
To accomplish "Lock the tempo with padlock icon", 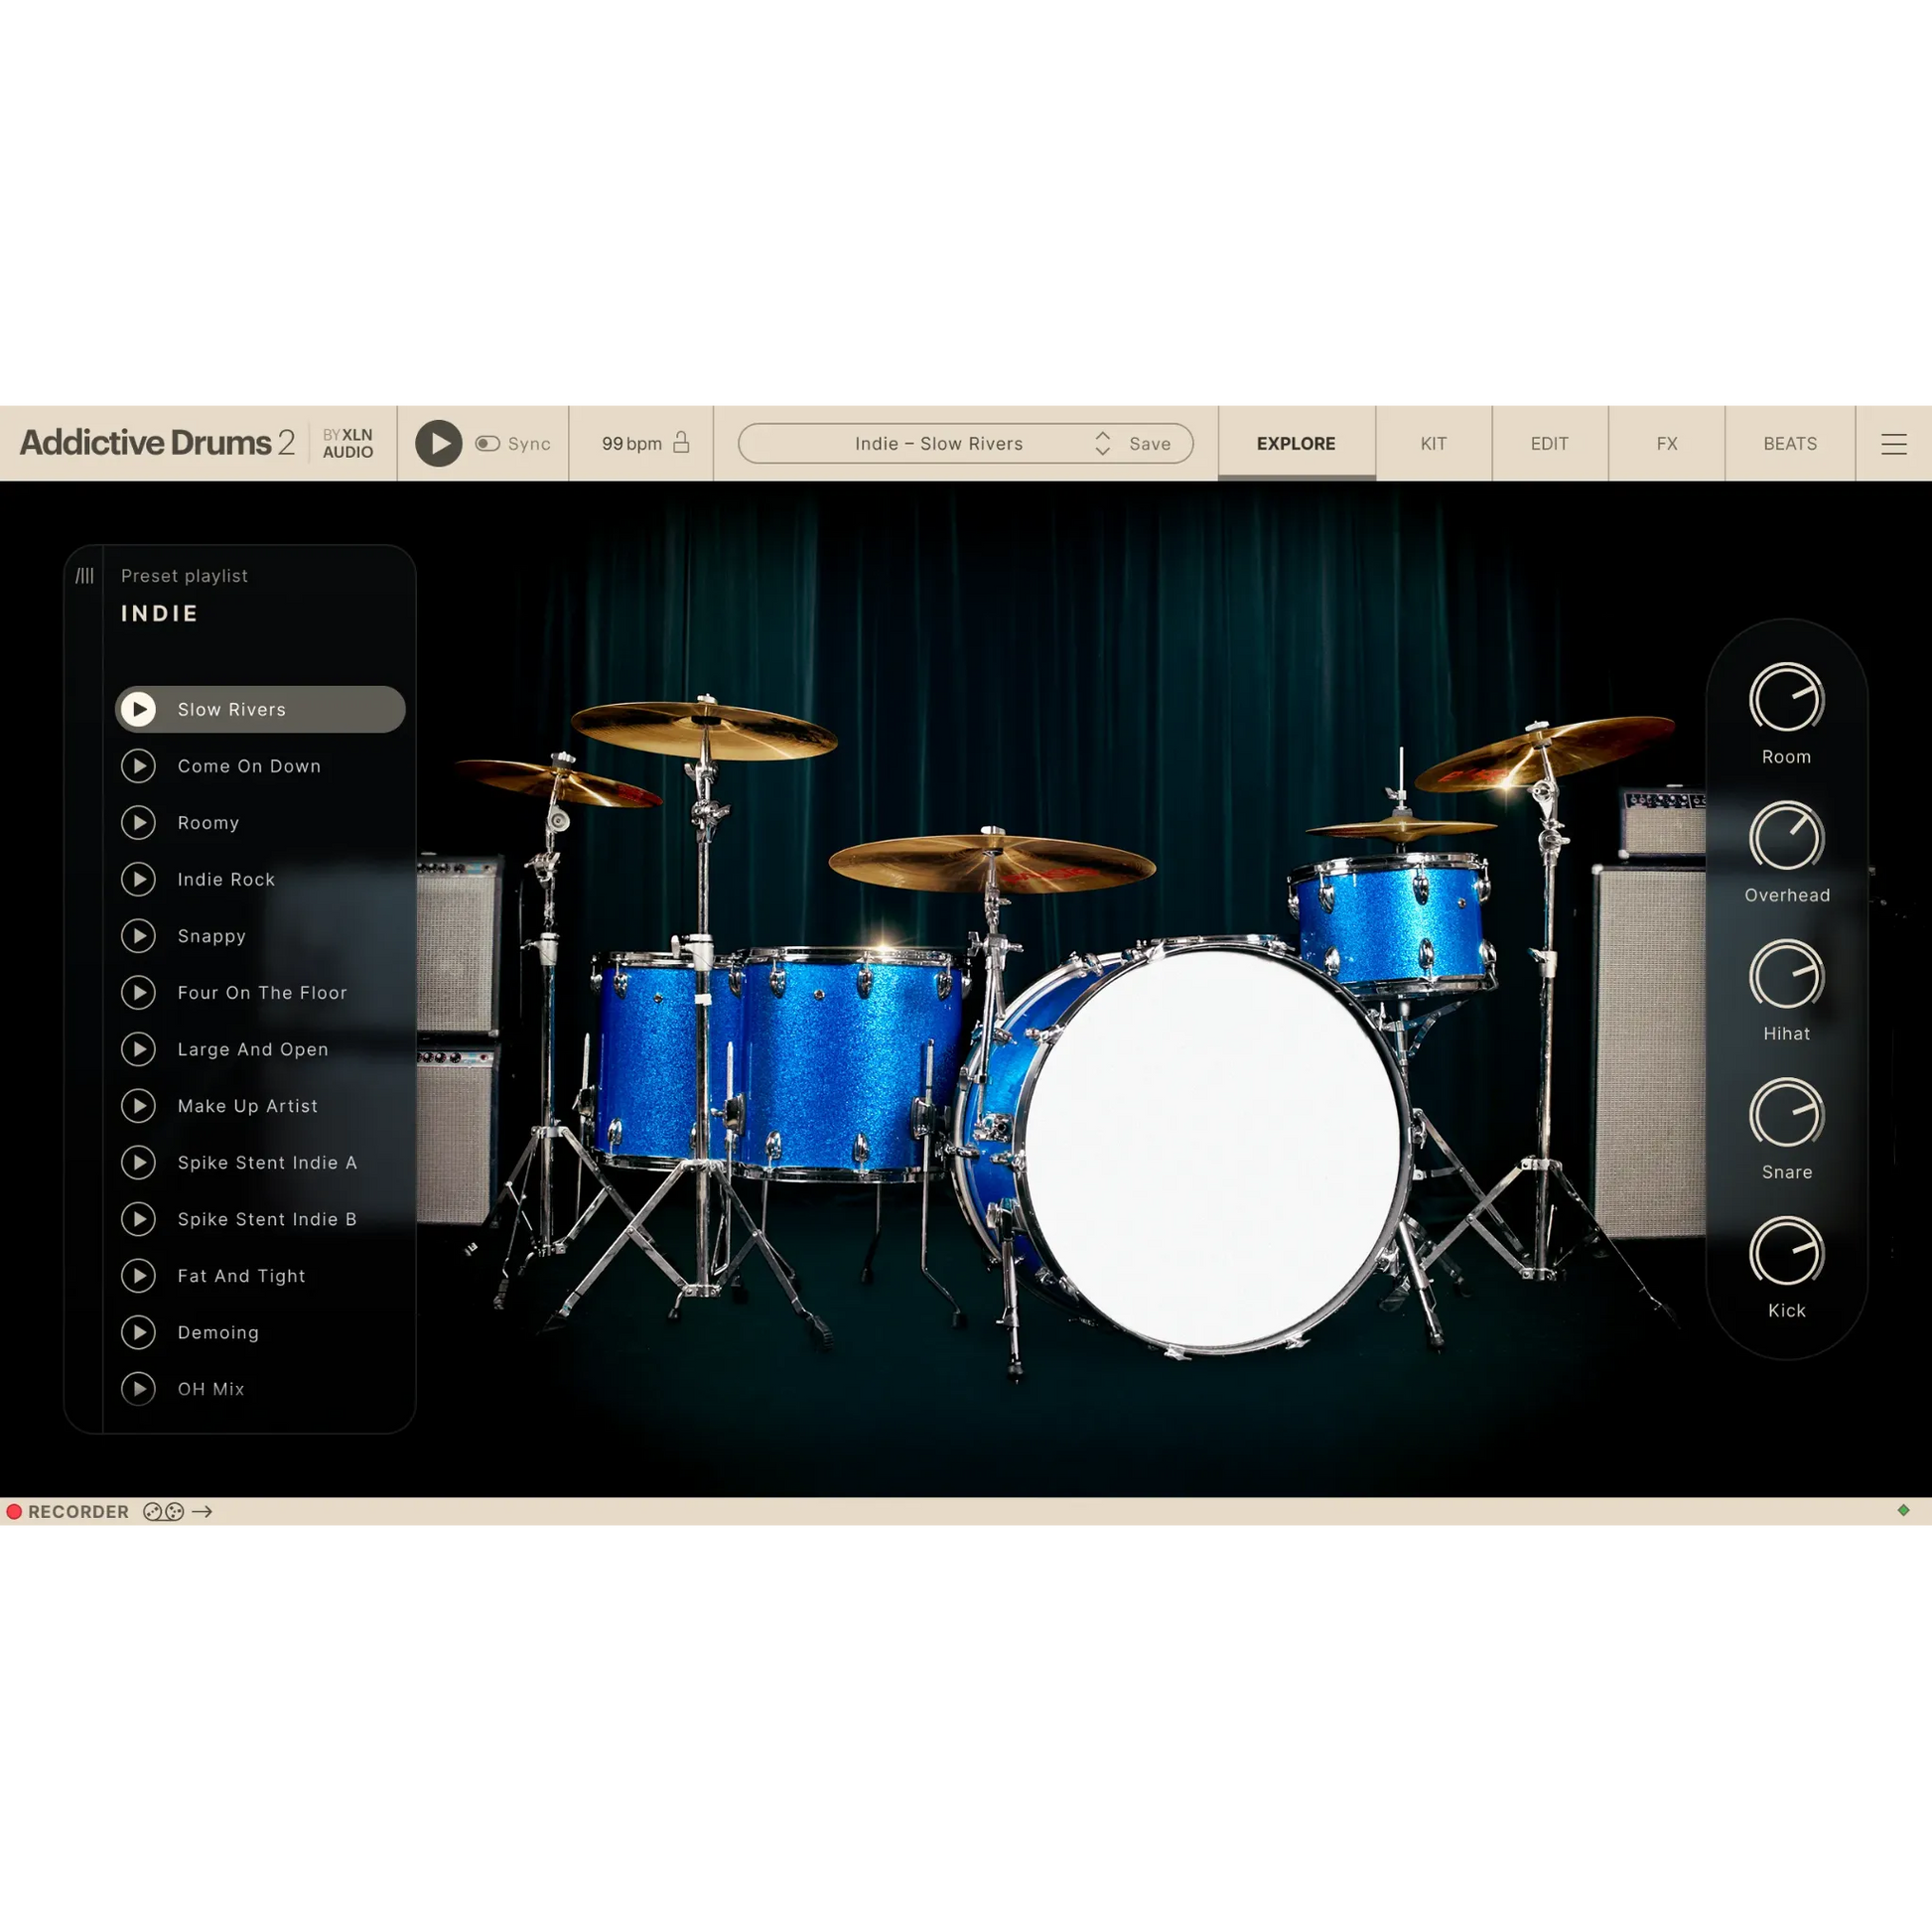I will pyautogui.click(x=681, y=442).
